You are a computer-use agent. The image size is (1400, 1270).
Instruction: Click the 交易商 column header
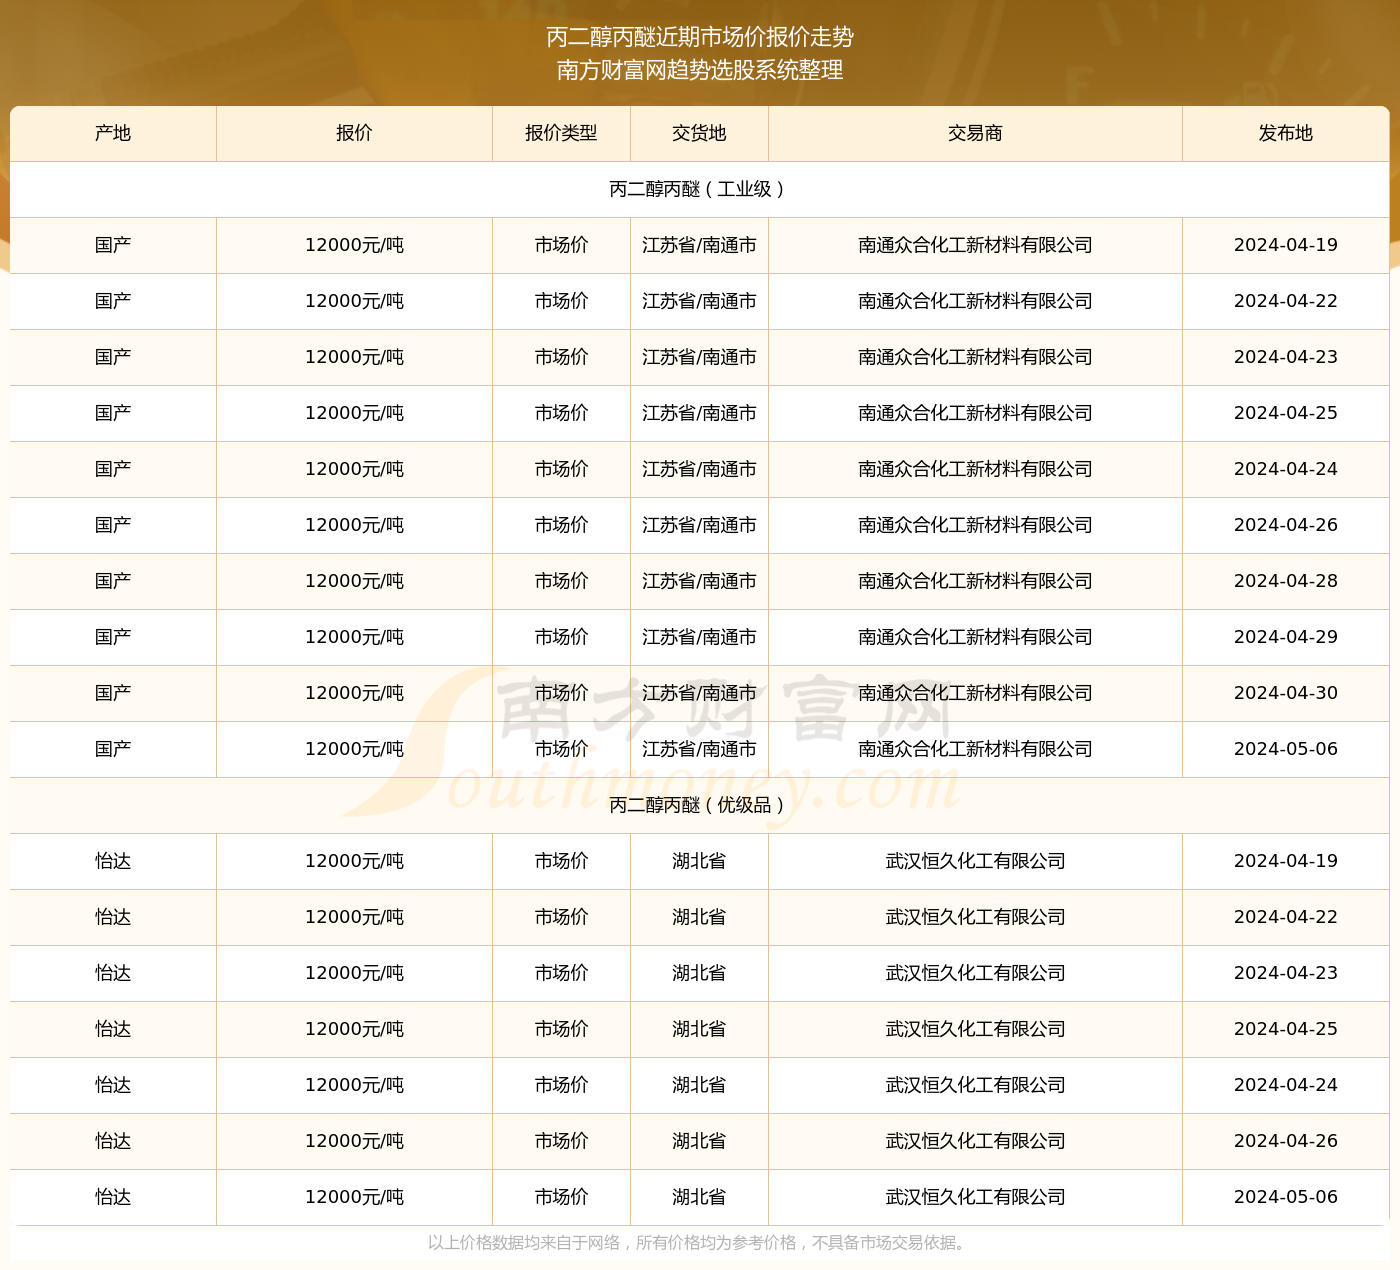[975, 133]
